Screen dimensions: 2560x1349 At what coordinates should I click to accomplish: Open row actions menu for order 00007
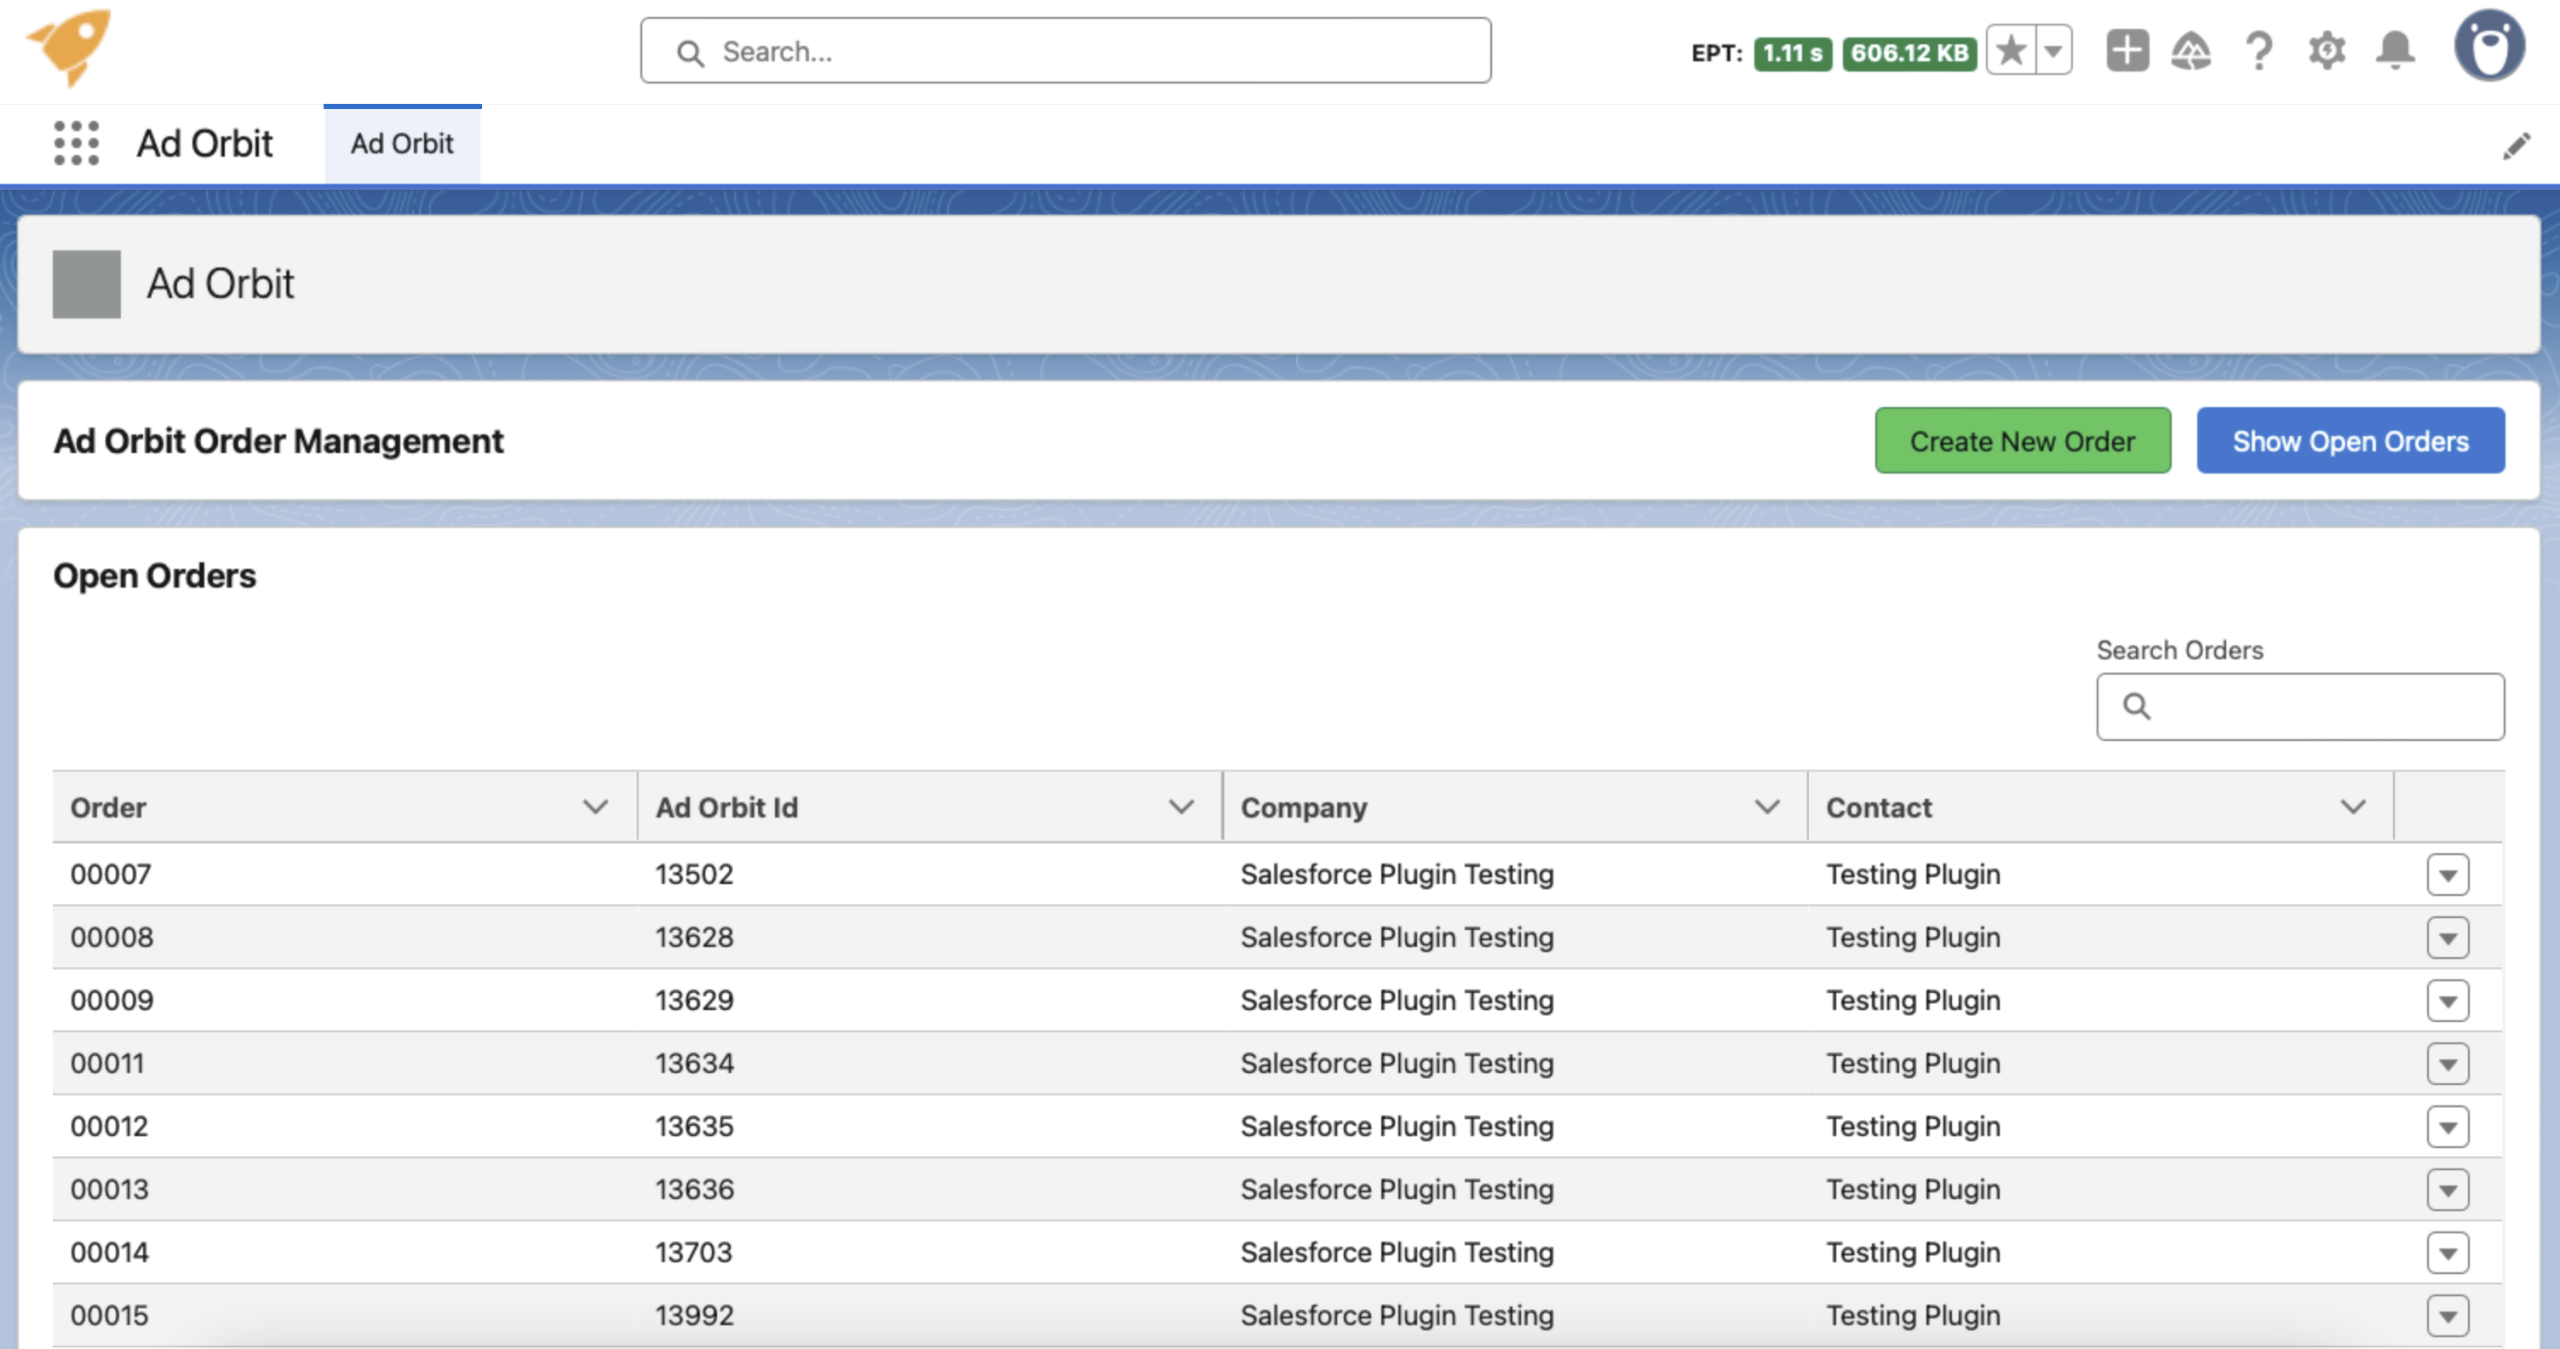click(x=2447, y=875)
